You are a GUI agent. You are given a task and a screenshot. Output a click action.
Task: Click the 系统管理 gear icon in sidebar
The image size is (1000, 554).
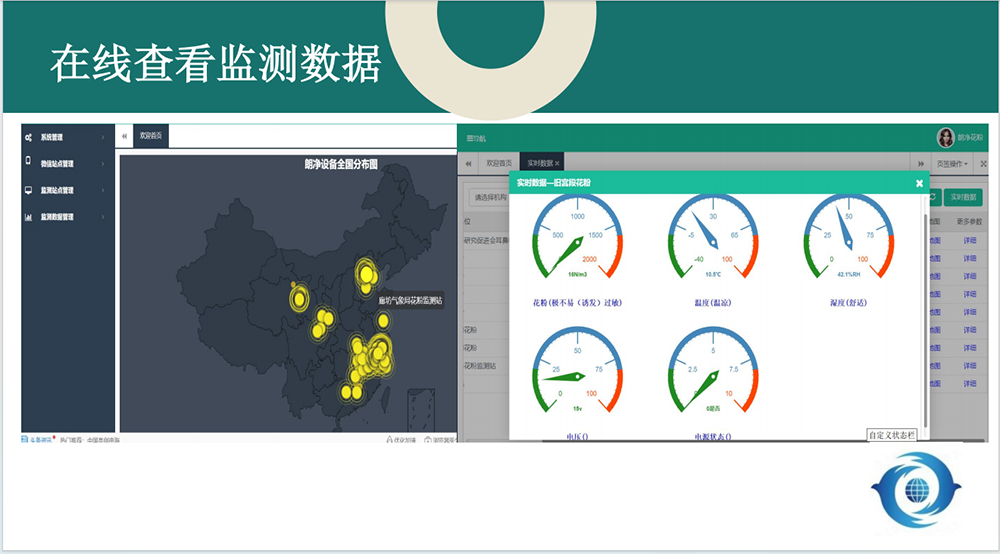[29, 137]
